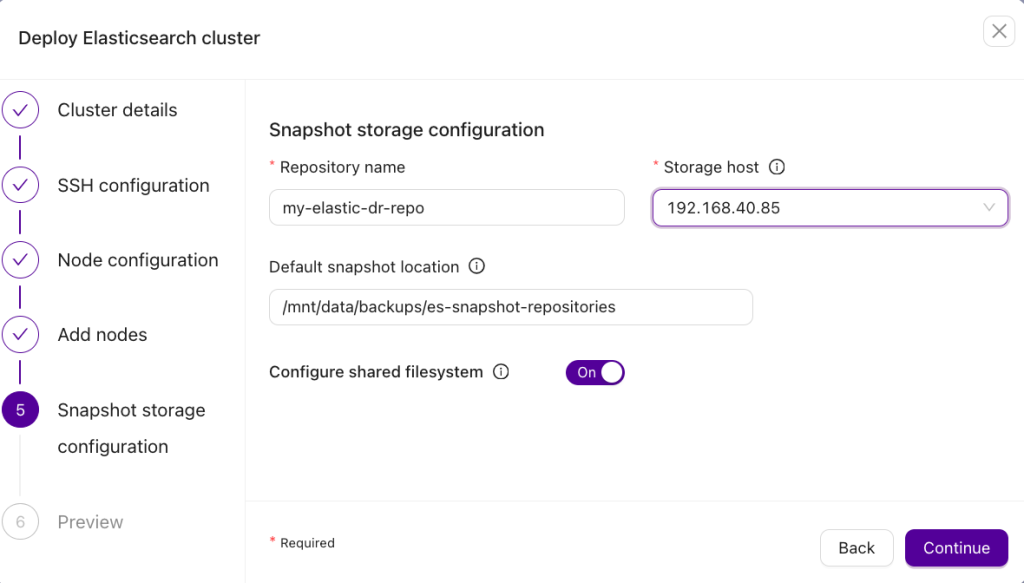Go to the Cluster details step

tap(118, 110)
